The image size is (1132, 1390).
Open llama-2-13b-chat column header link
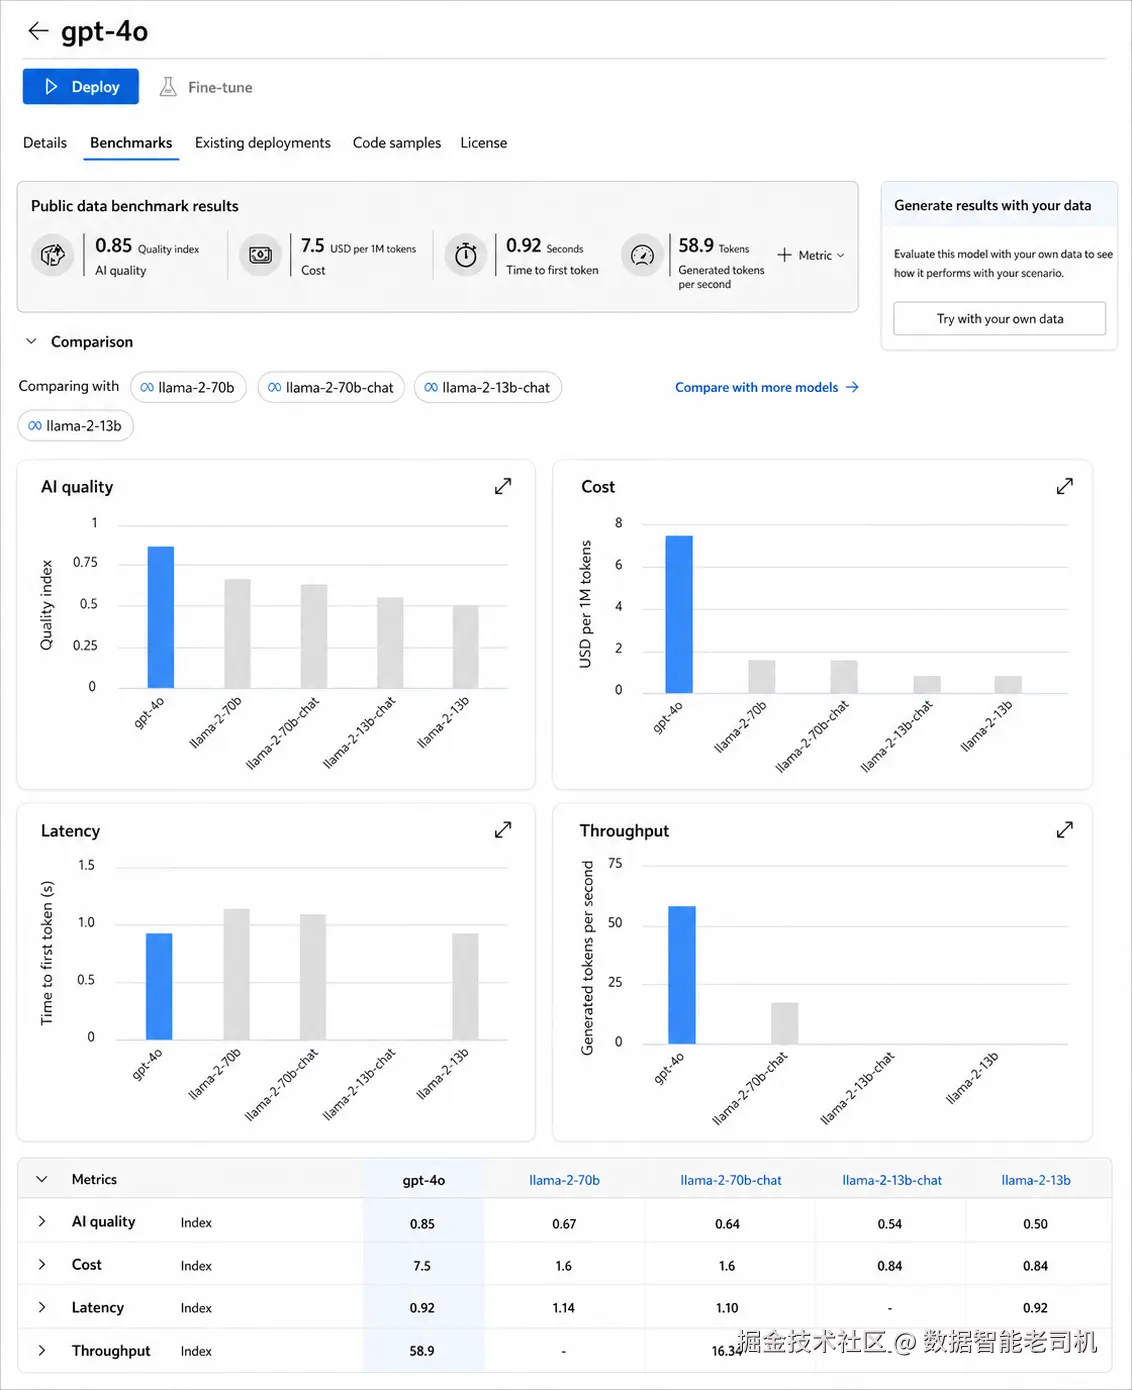point(892,1180)
